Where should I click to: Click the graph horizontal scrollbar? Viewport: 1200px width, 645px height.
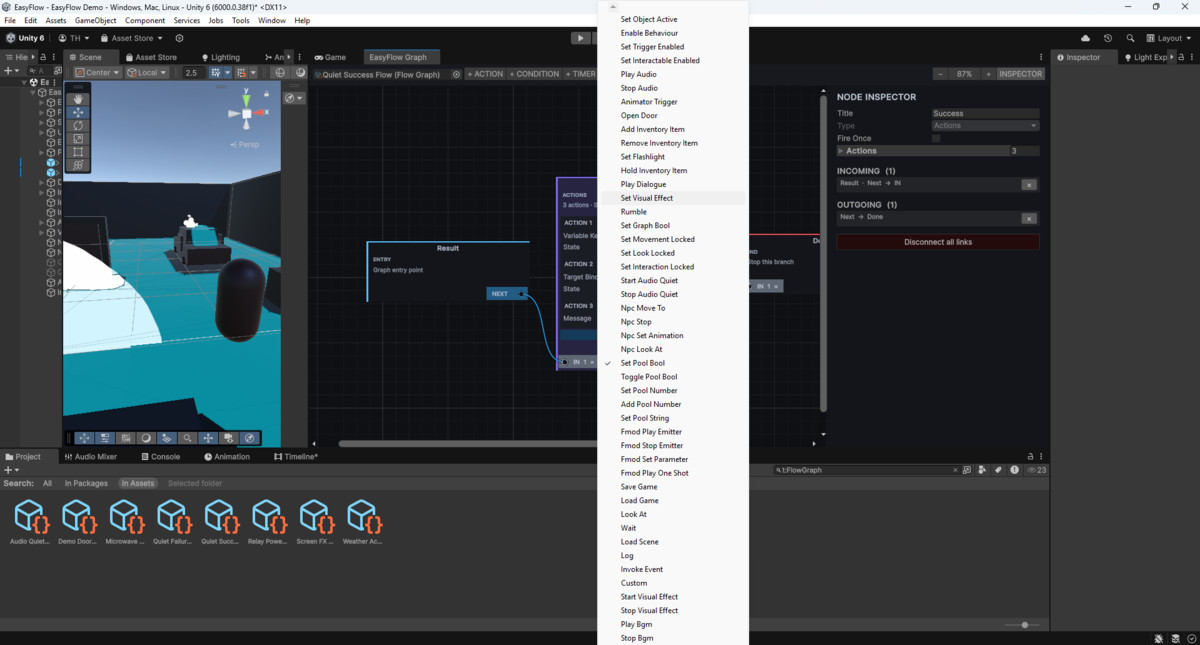tap(468, 444)
